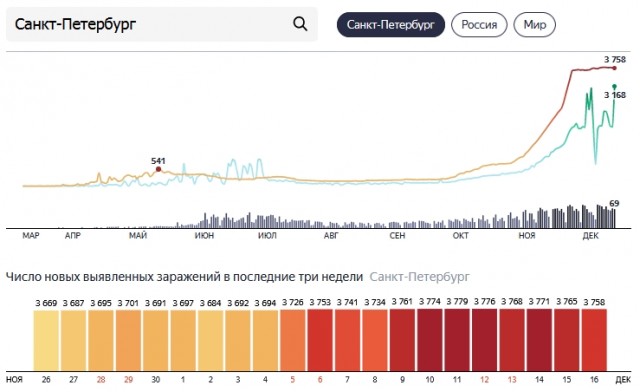Viewport: 640px width, 392px height.
Task: Click the green 3 168 endpoint marker
Action: (615, 87)
